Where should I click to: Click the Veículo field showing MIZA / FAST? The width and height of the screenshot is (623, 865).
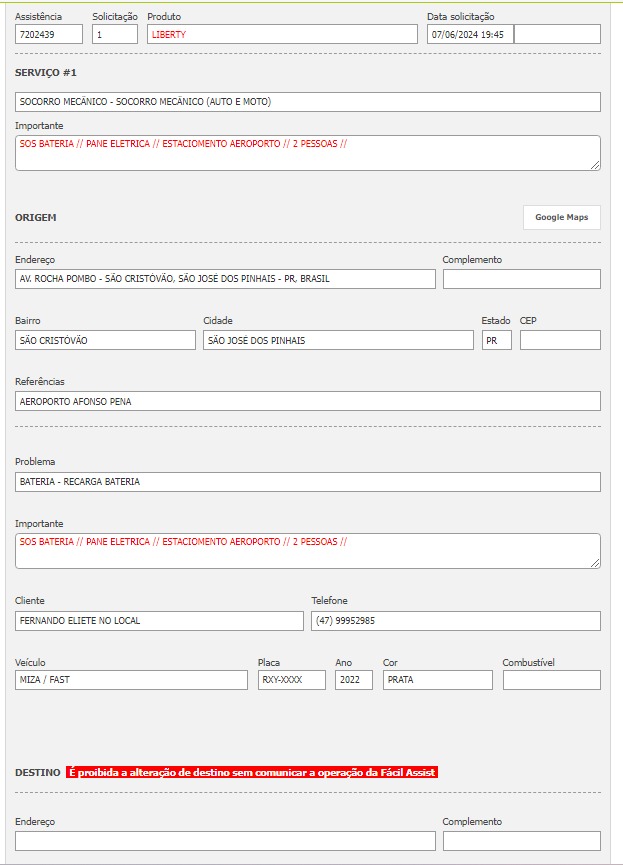(131, 680)
